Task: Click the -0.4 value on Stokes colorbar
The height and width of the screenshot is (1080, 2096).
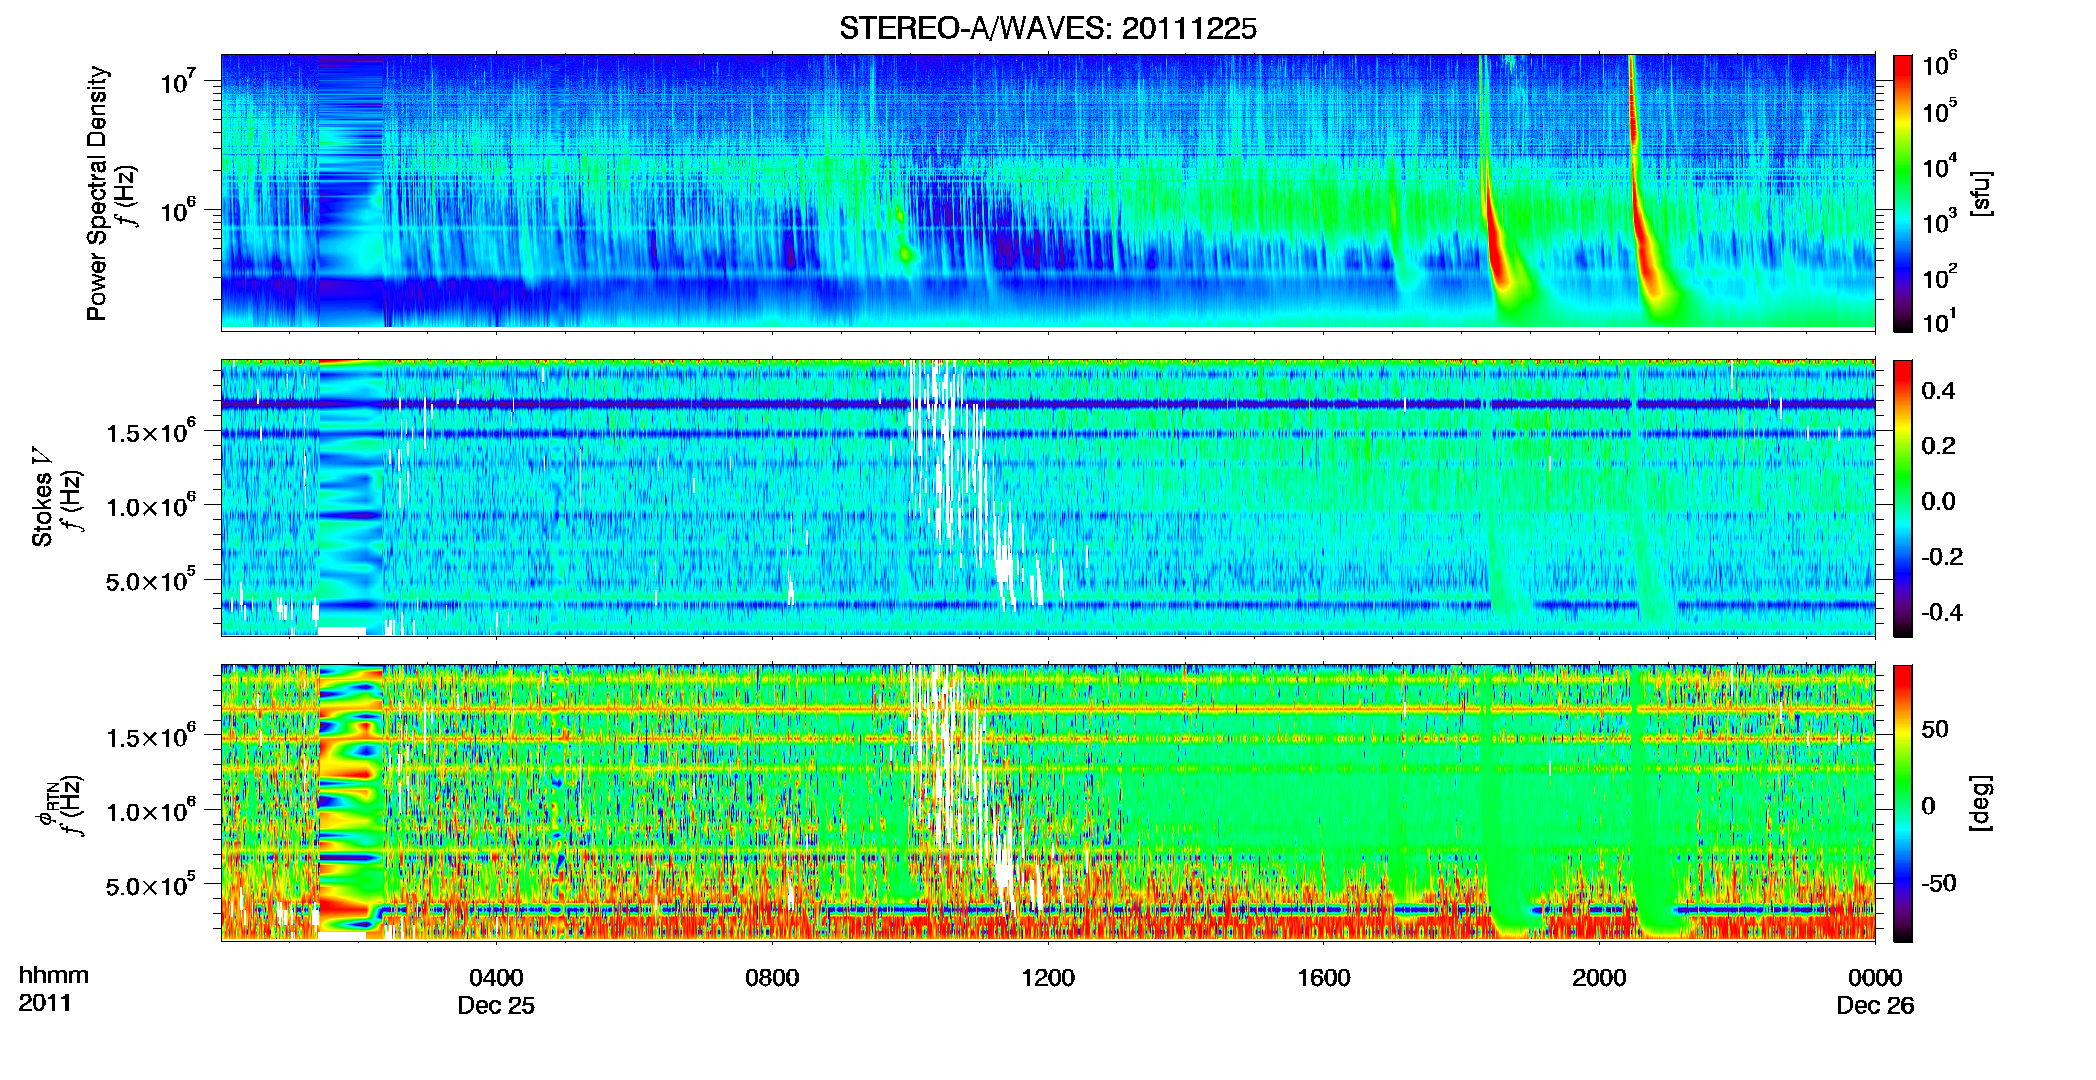Action: (x=1941, y=612)
